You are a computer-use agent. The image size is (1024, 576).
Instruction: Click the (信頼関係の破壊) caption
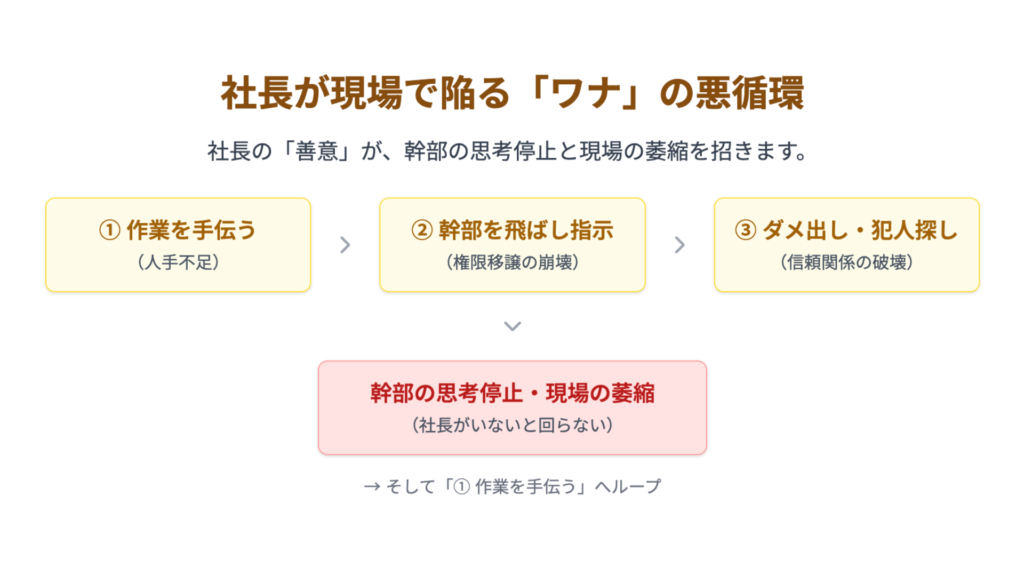tap(846, 262)
